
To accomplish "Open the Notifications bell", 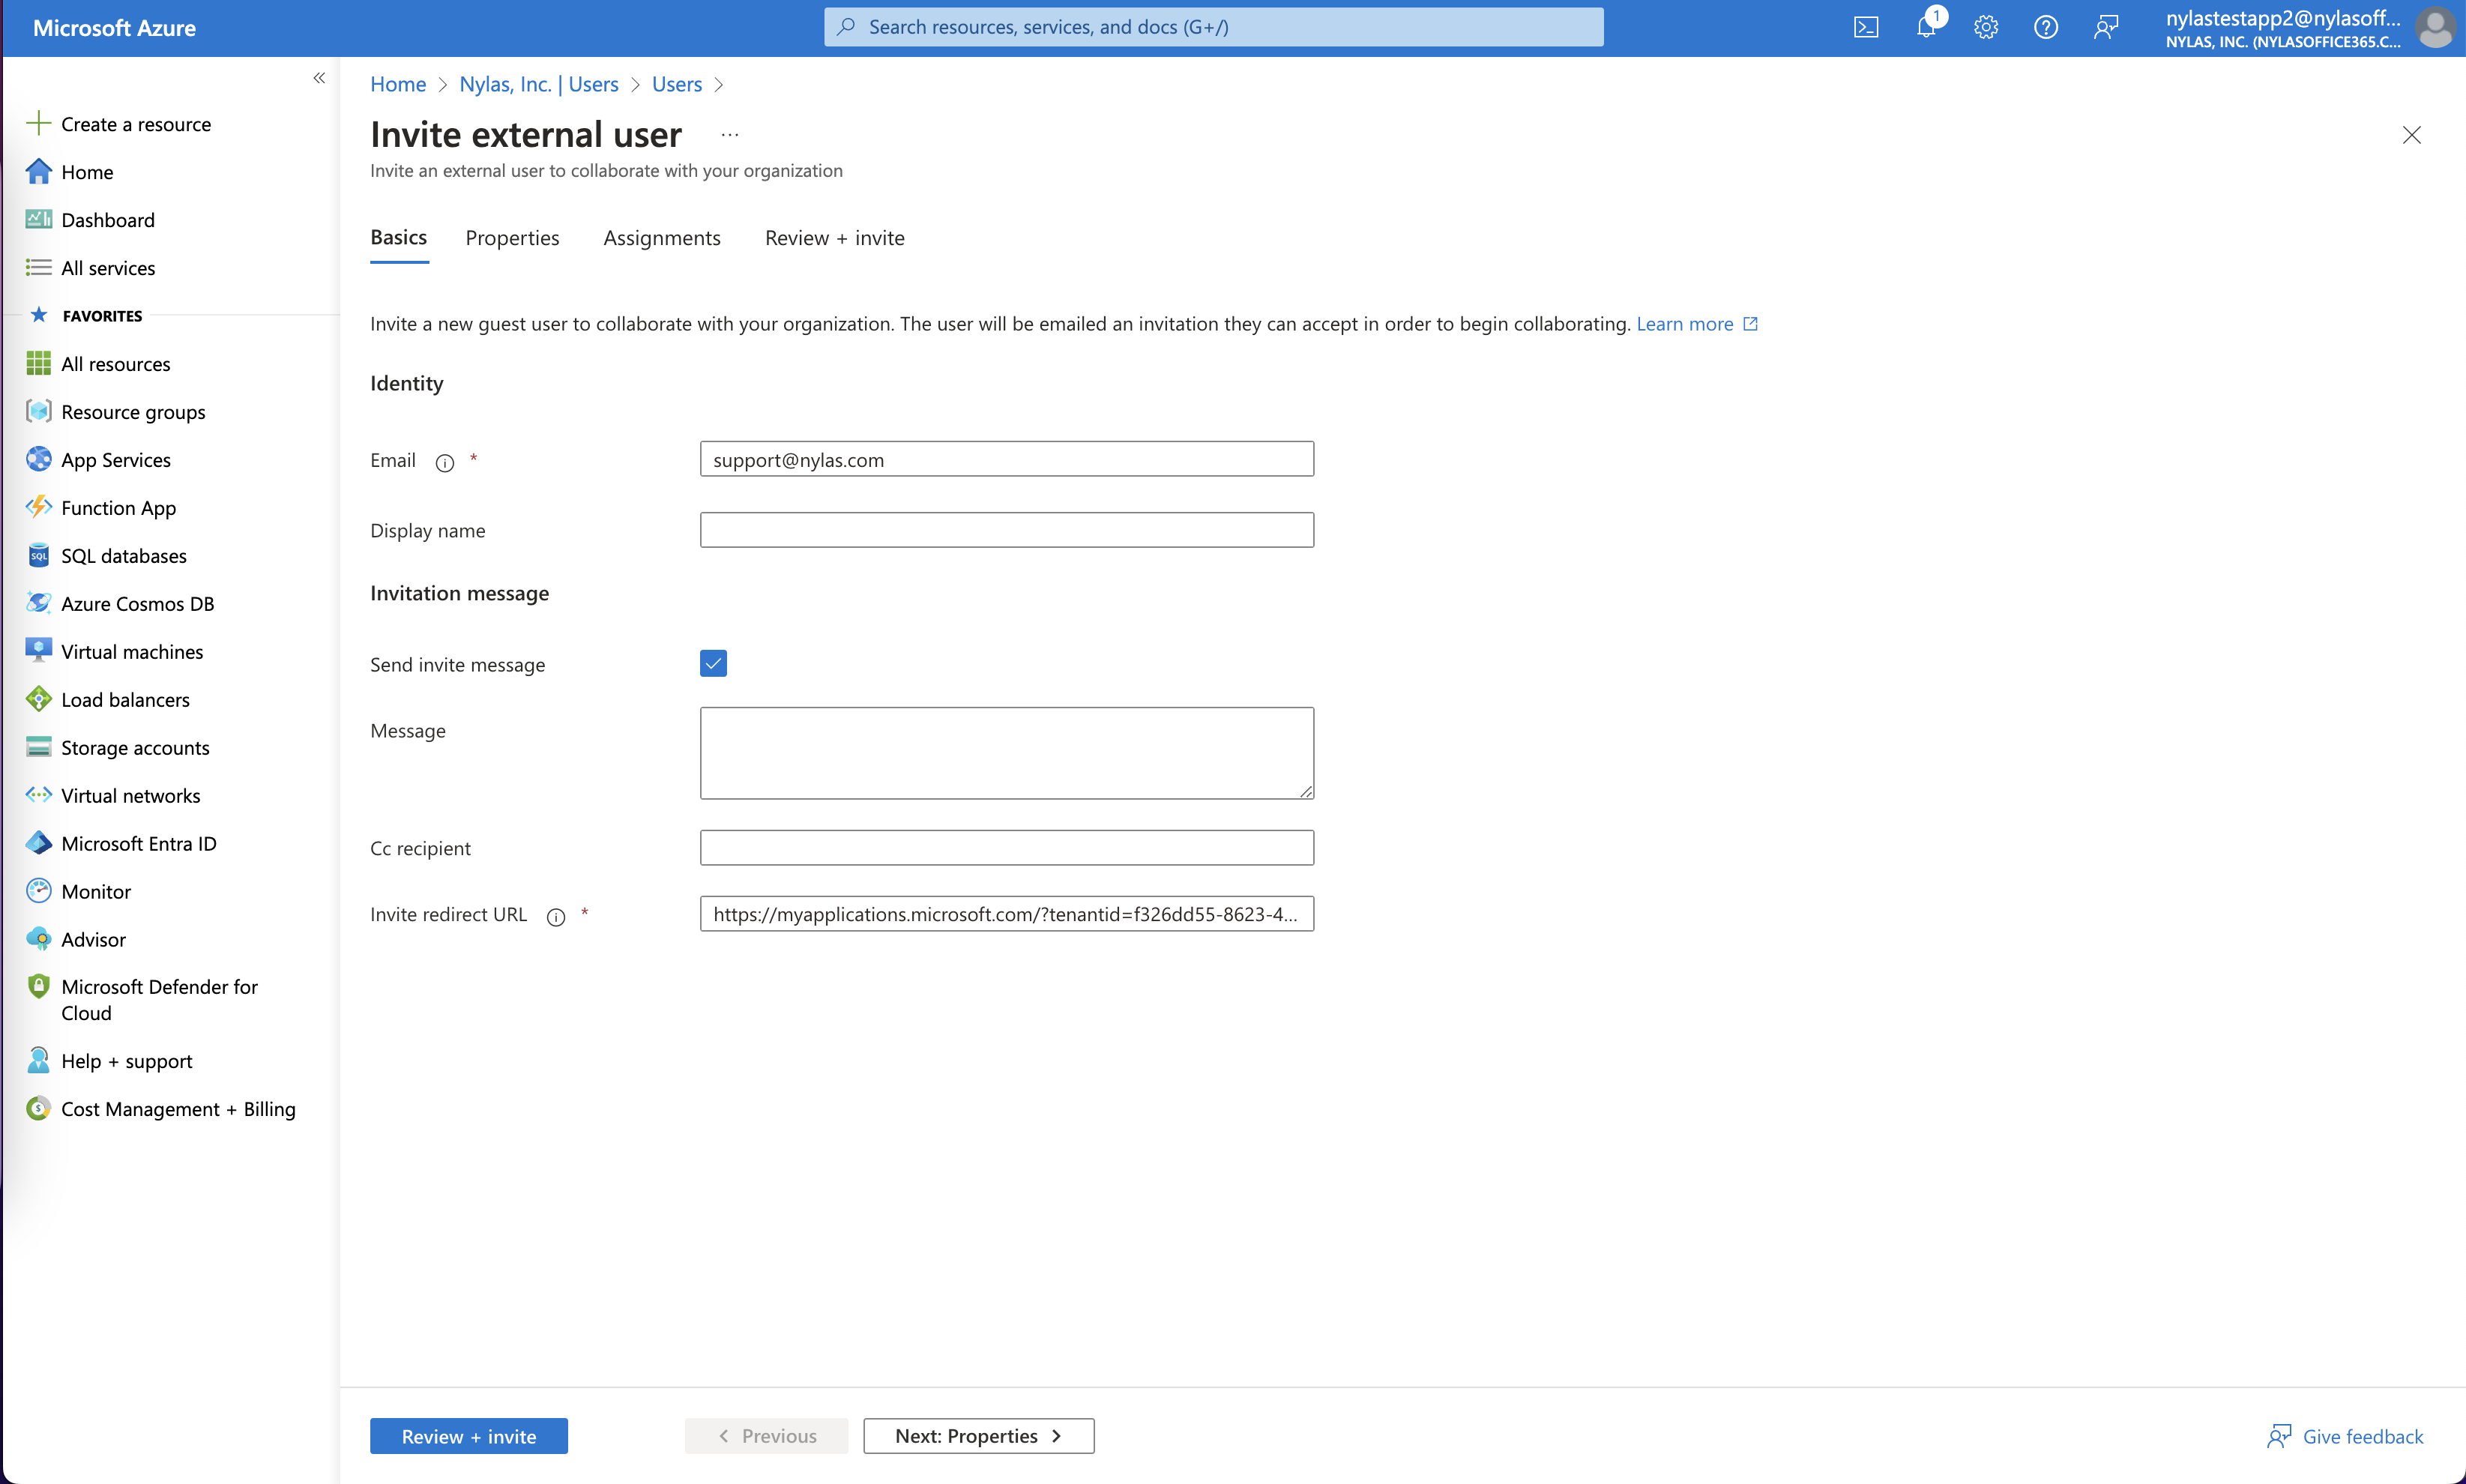I will point(1926,27).
